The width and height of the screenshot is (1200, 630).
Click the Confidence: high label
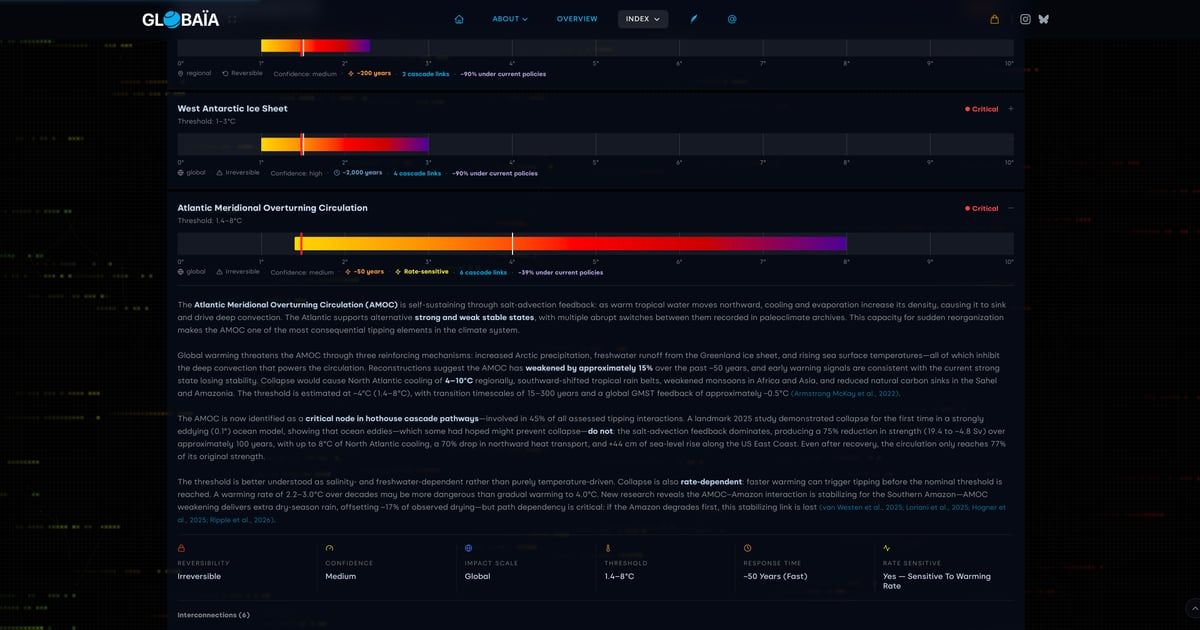[297, 173]
